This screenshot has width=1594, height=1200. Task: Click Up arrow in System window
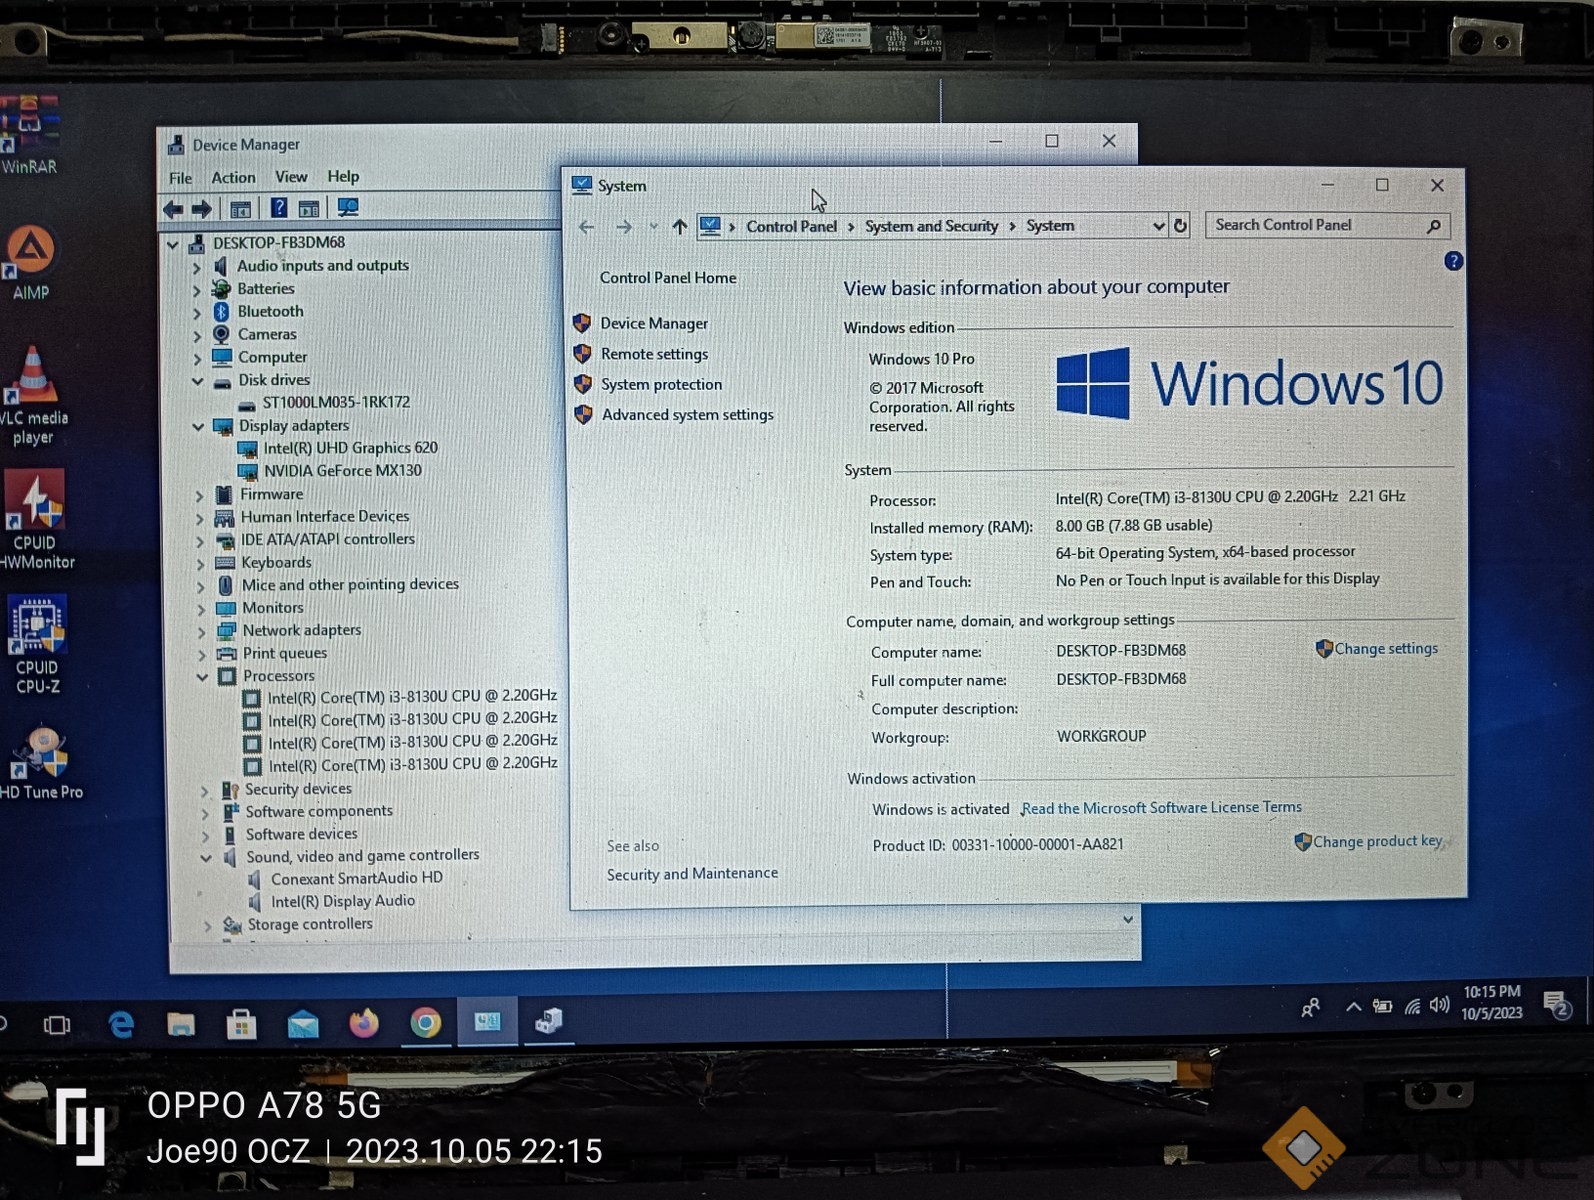coord(680,227)
